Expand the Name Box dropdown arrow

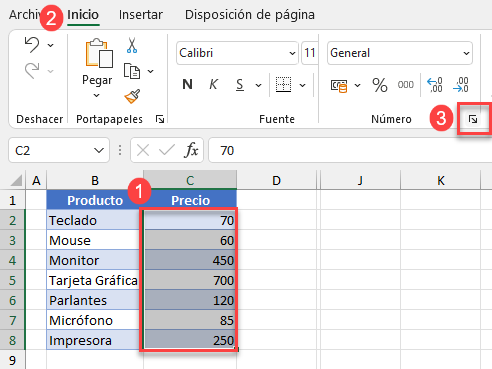[x=99, y=151]
